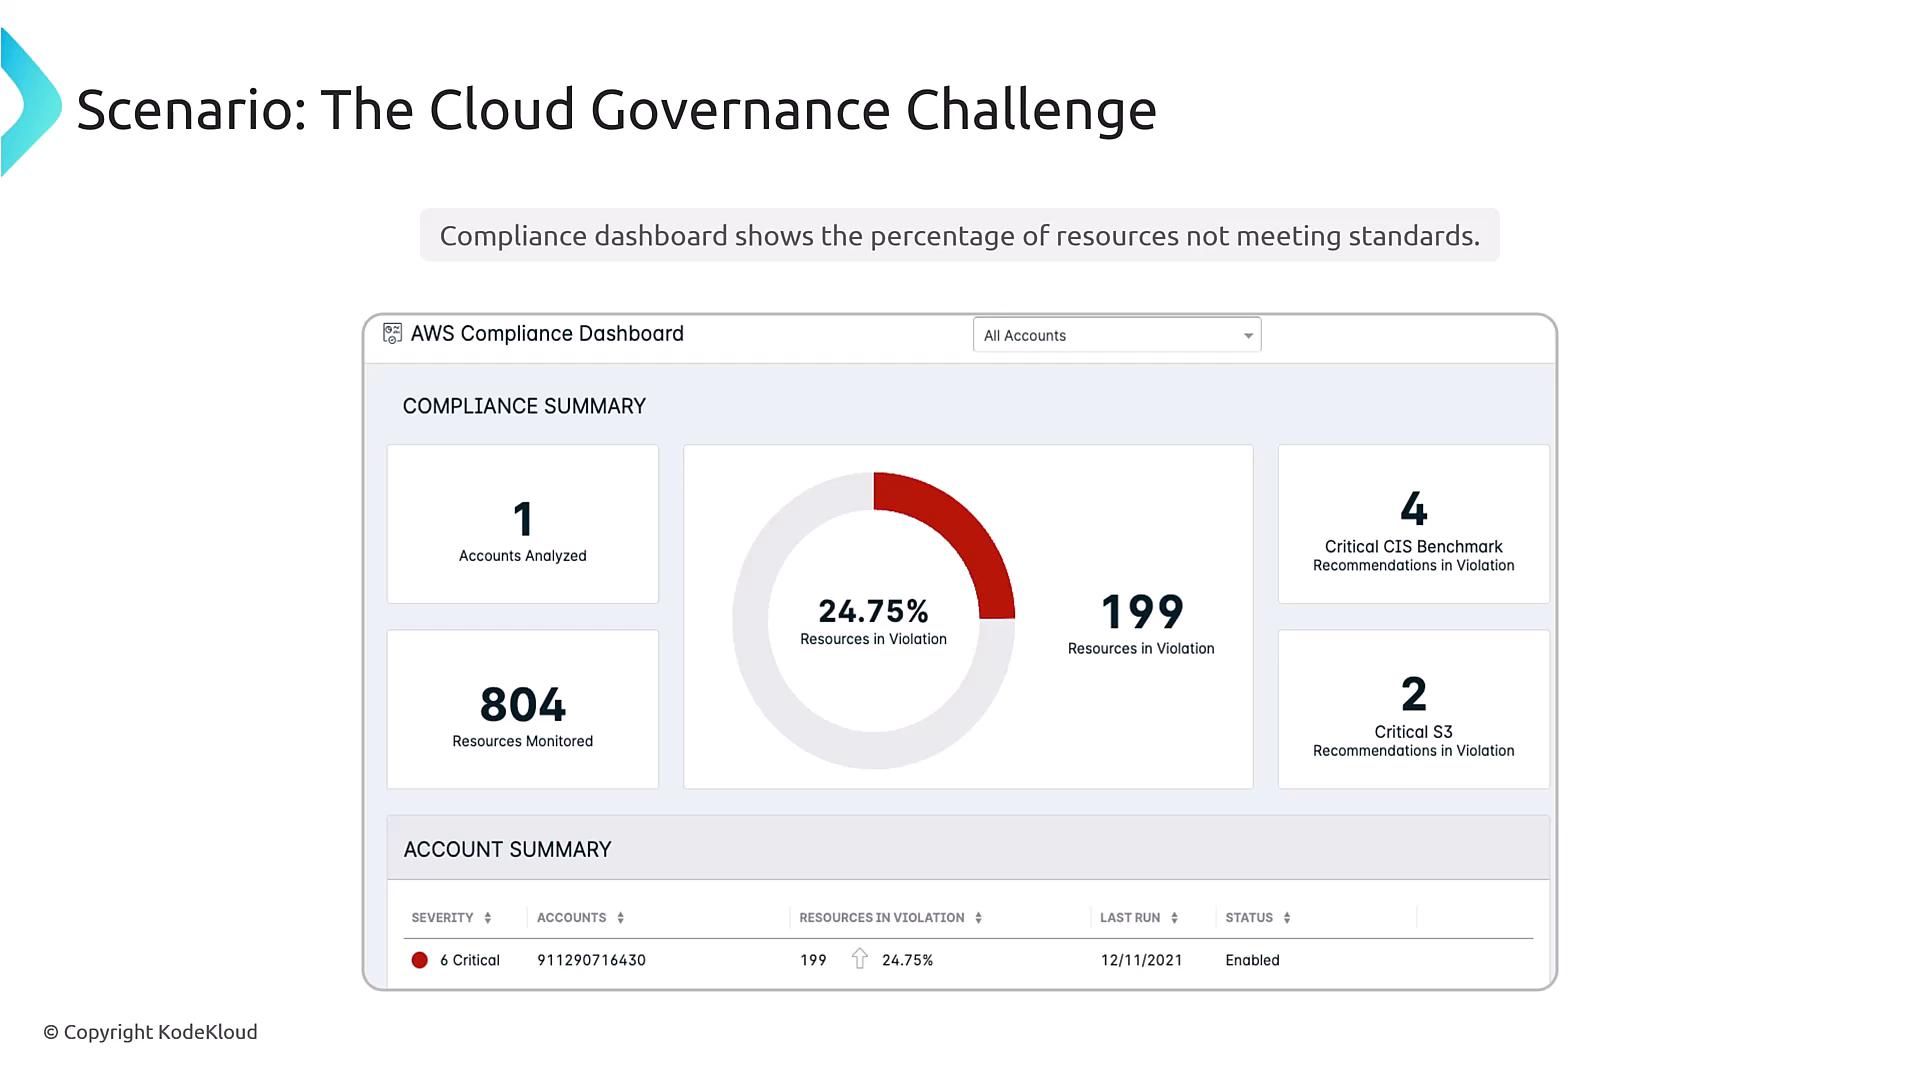The image size is (1920, 1080).
Task: Sort table by Last Run arrows
Action: click(x=1175, y=918)
